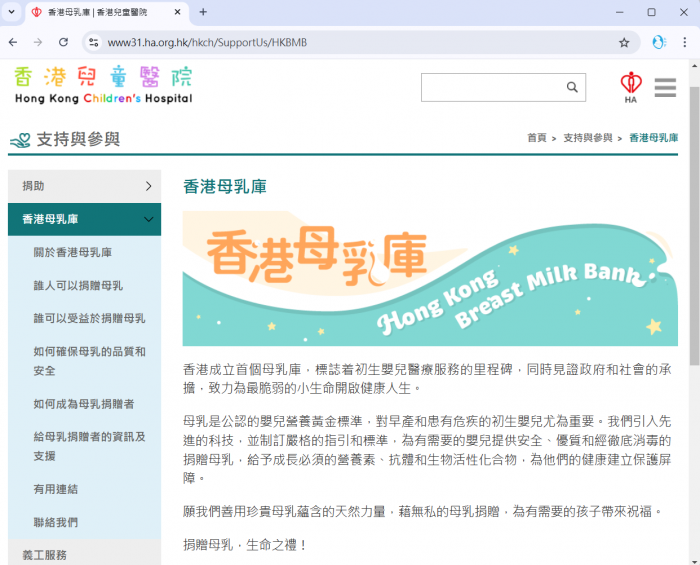Click 香港母乳庫 in breadcrumb

click(654, 138)
